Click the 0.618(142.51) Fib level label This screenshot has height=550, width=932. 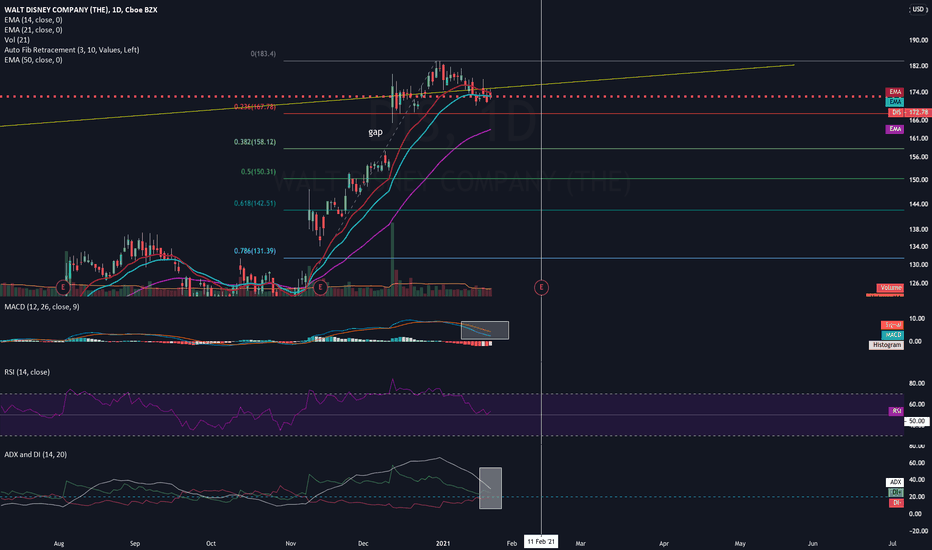tap(255, 203)
